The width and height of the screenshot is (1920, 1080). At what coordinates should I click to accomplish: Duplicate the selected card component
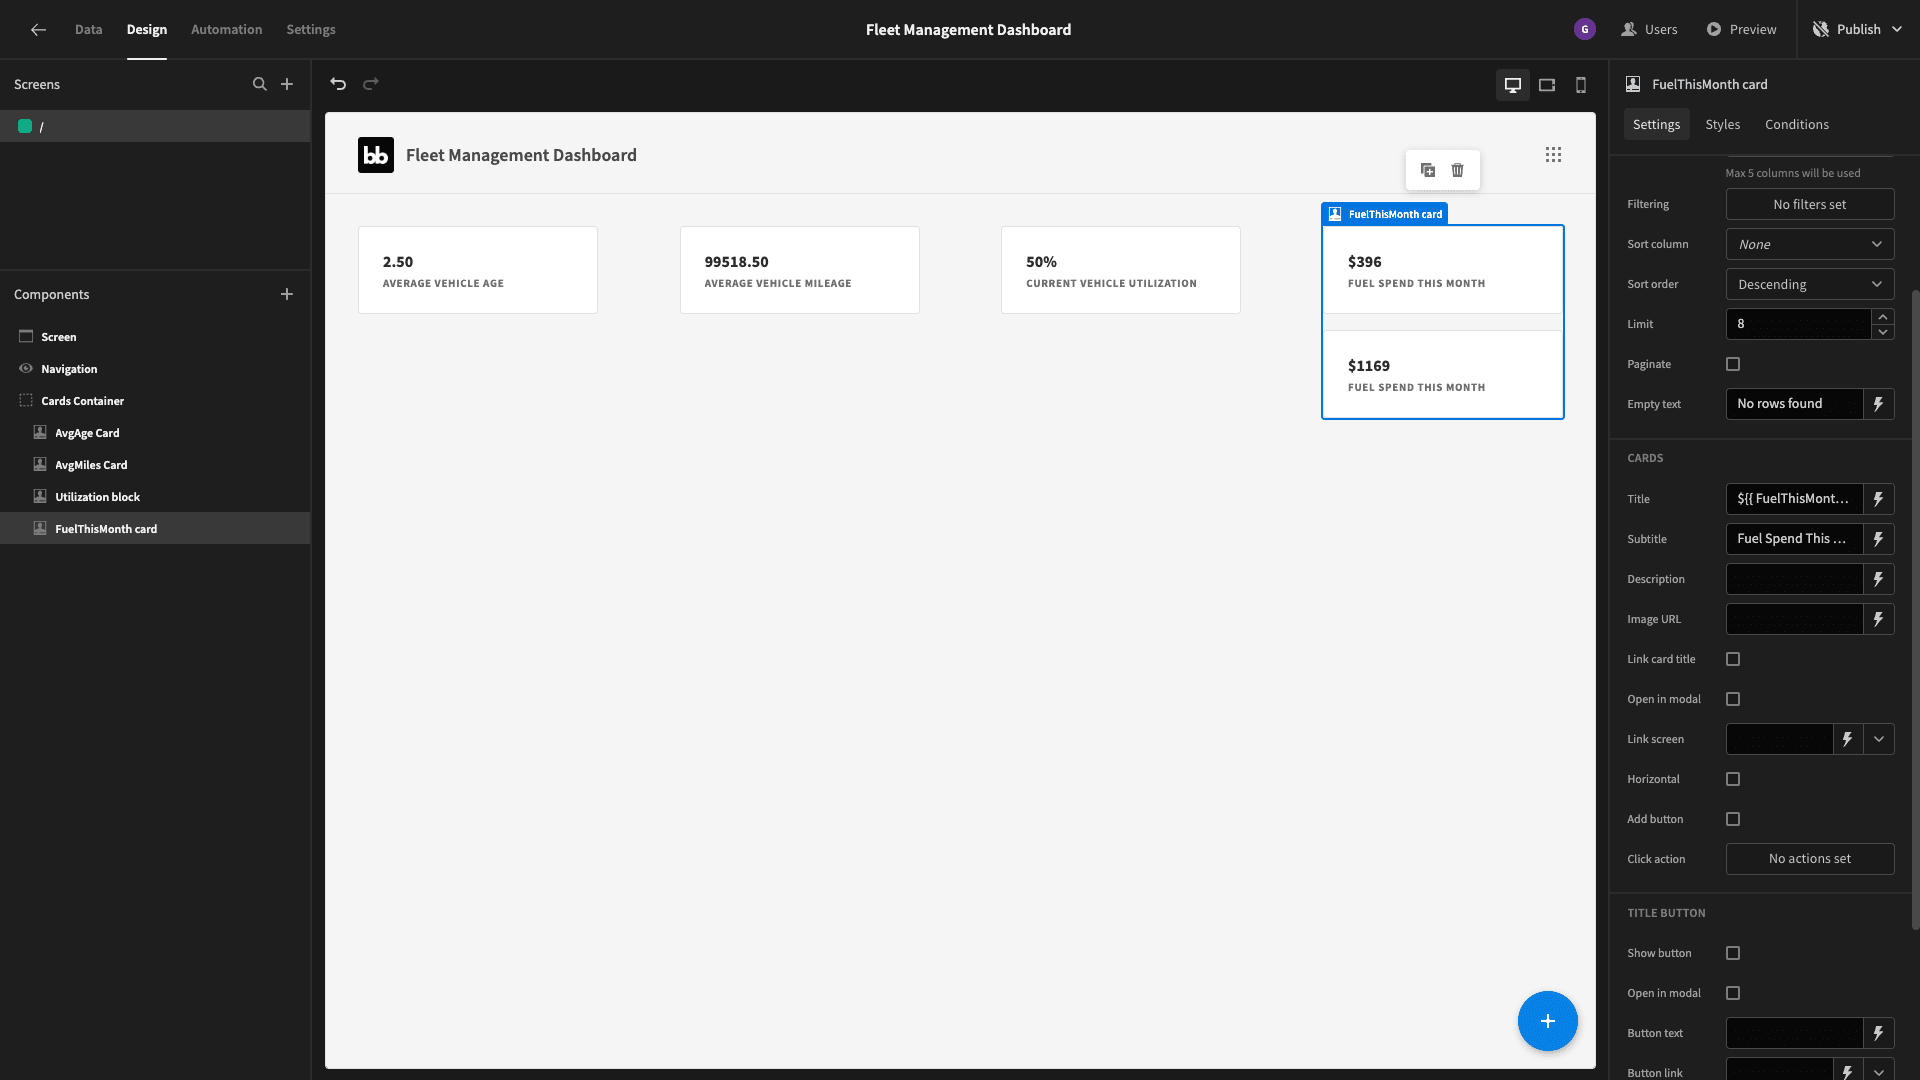click(x=1428, y=170)
